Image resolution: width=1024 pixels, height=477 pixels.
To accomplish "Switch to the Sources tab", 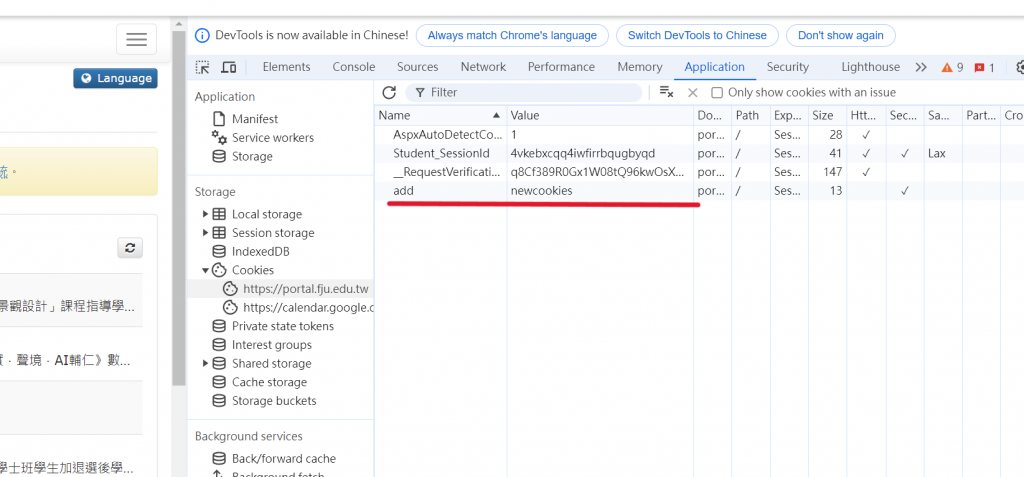I will click(x=417, y=67).
